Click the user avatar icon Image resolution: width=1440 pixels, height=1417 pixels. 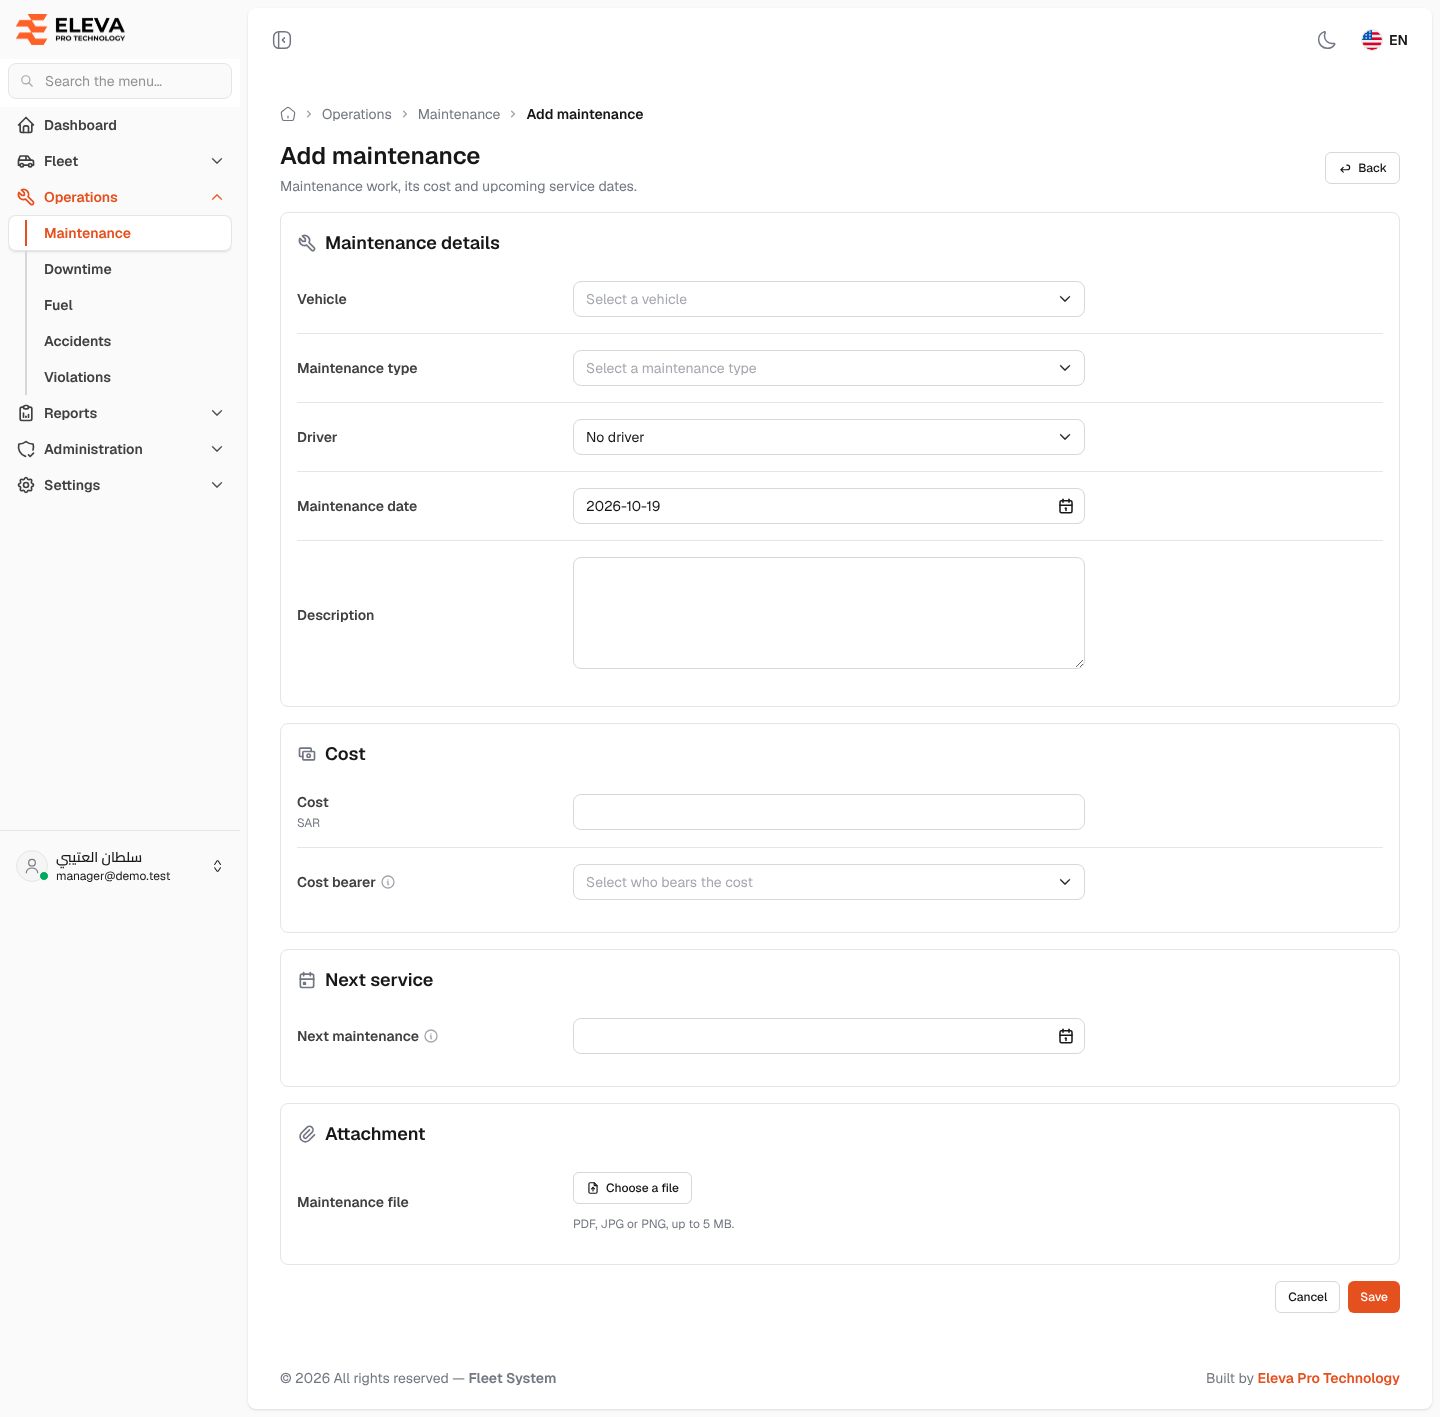pos(32,866)
